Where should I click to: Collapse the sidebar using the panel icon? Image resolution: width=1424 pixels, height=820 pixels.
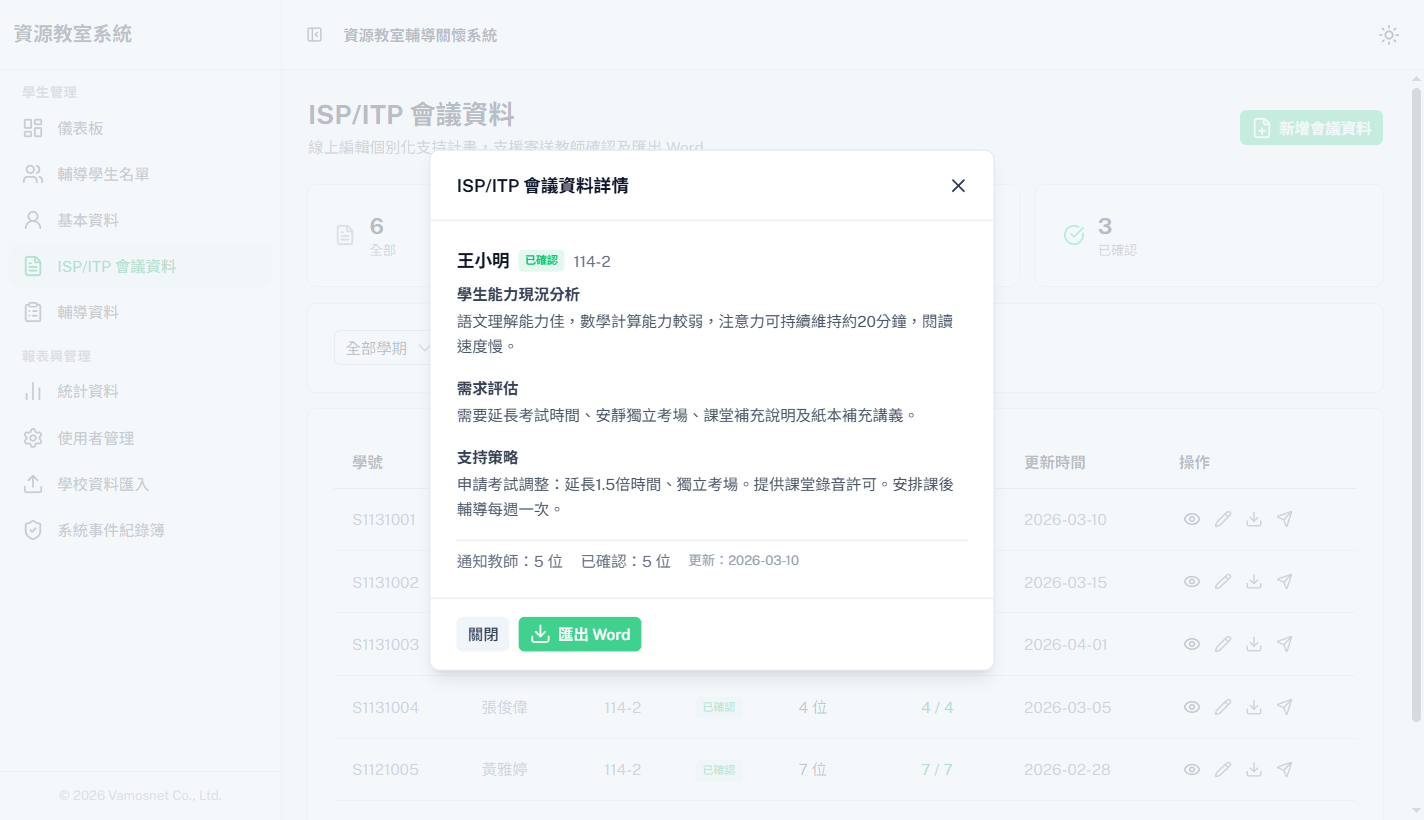(314, 35)
